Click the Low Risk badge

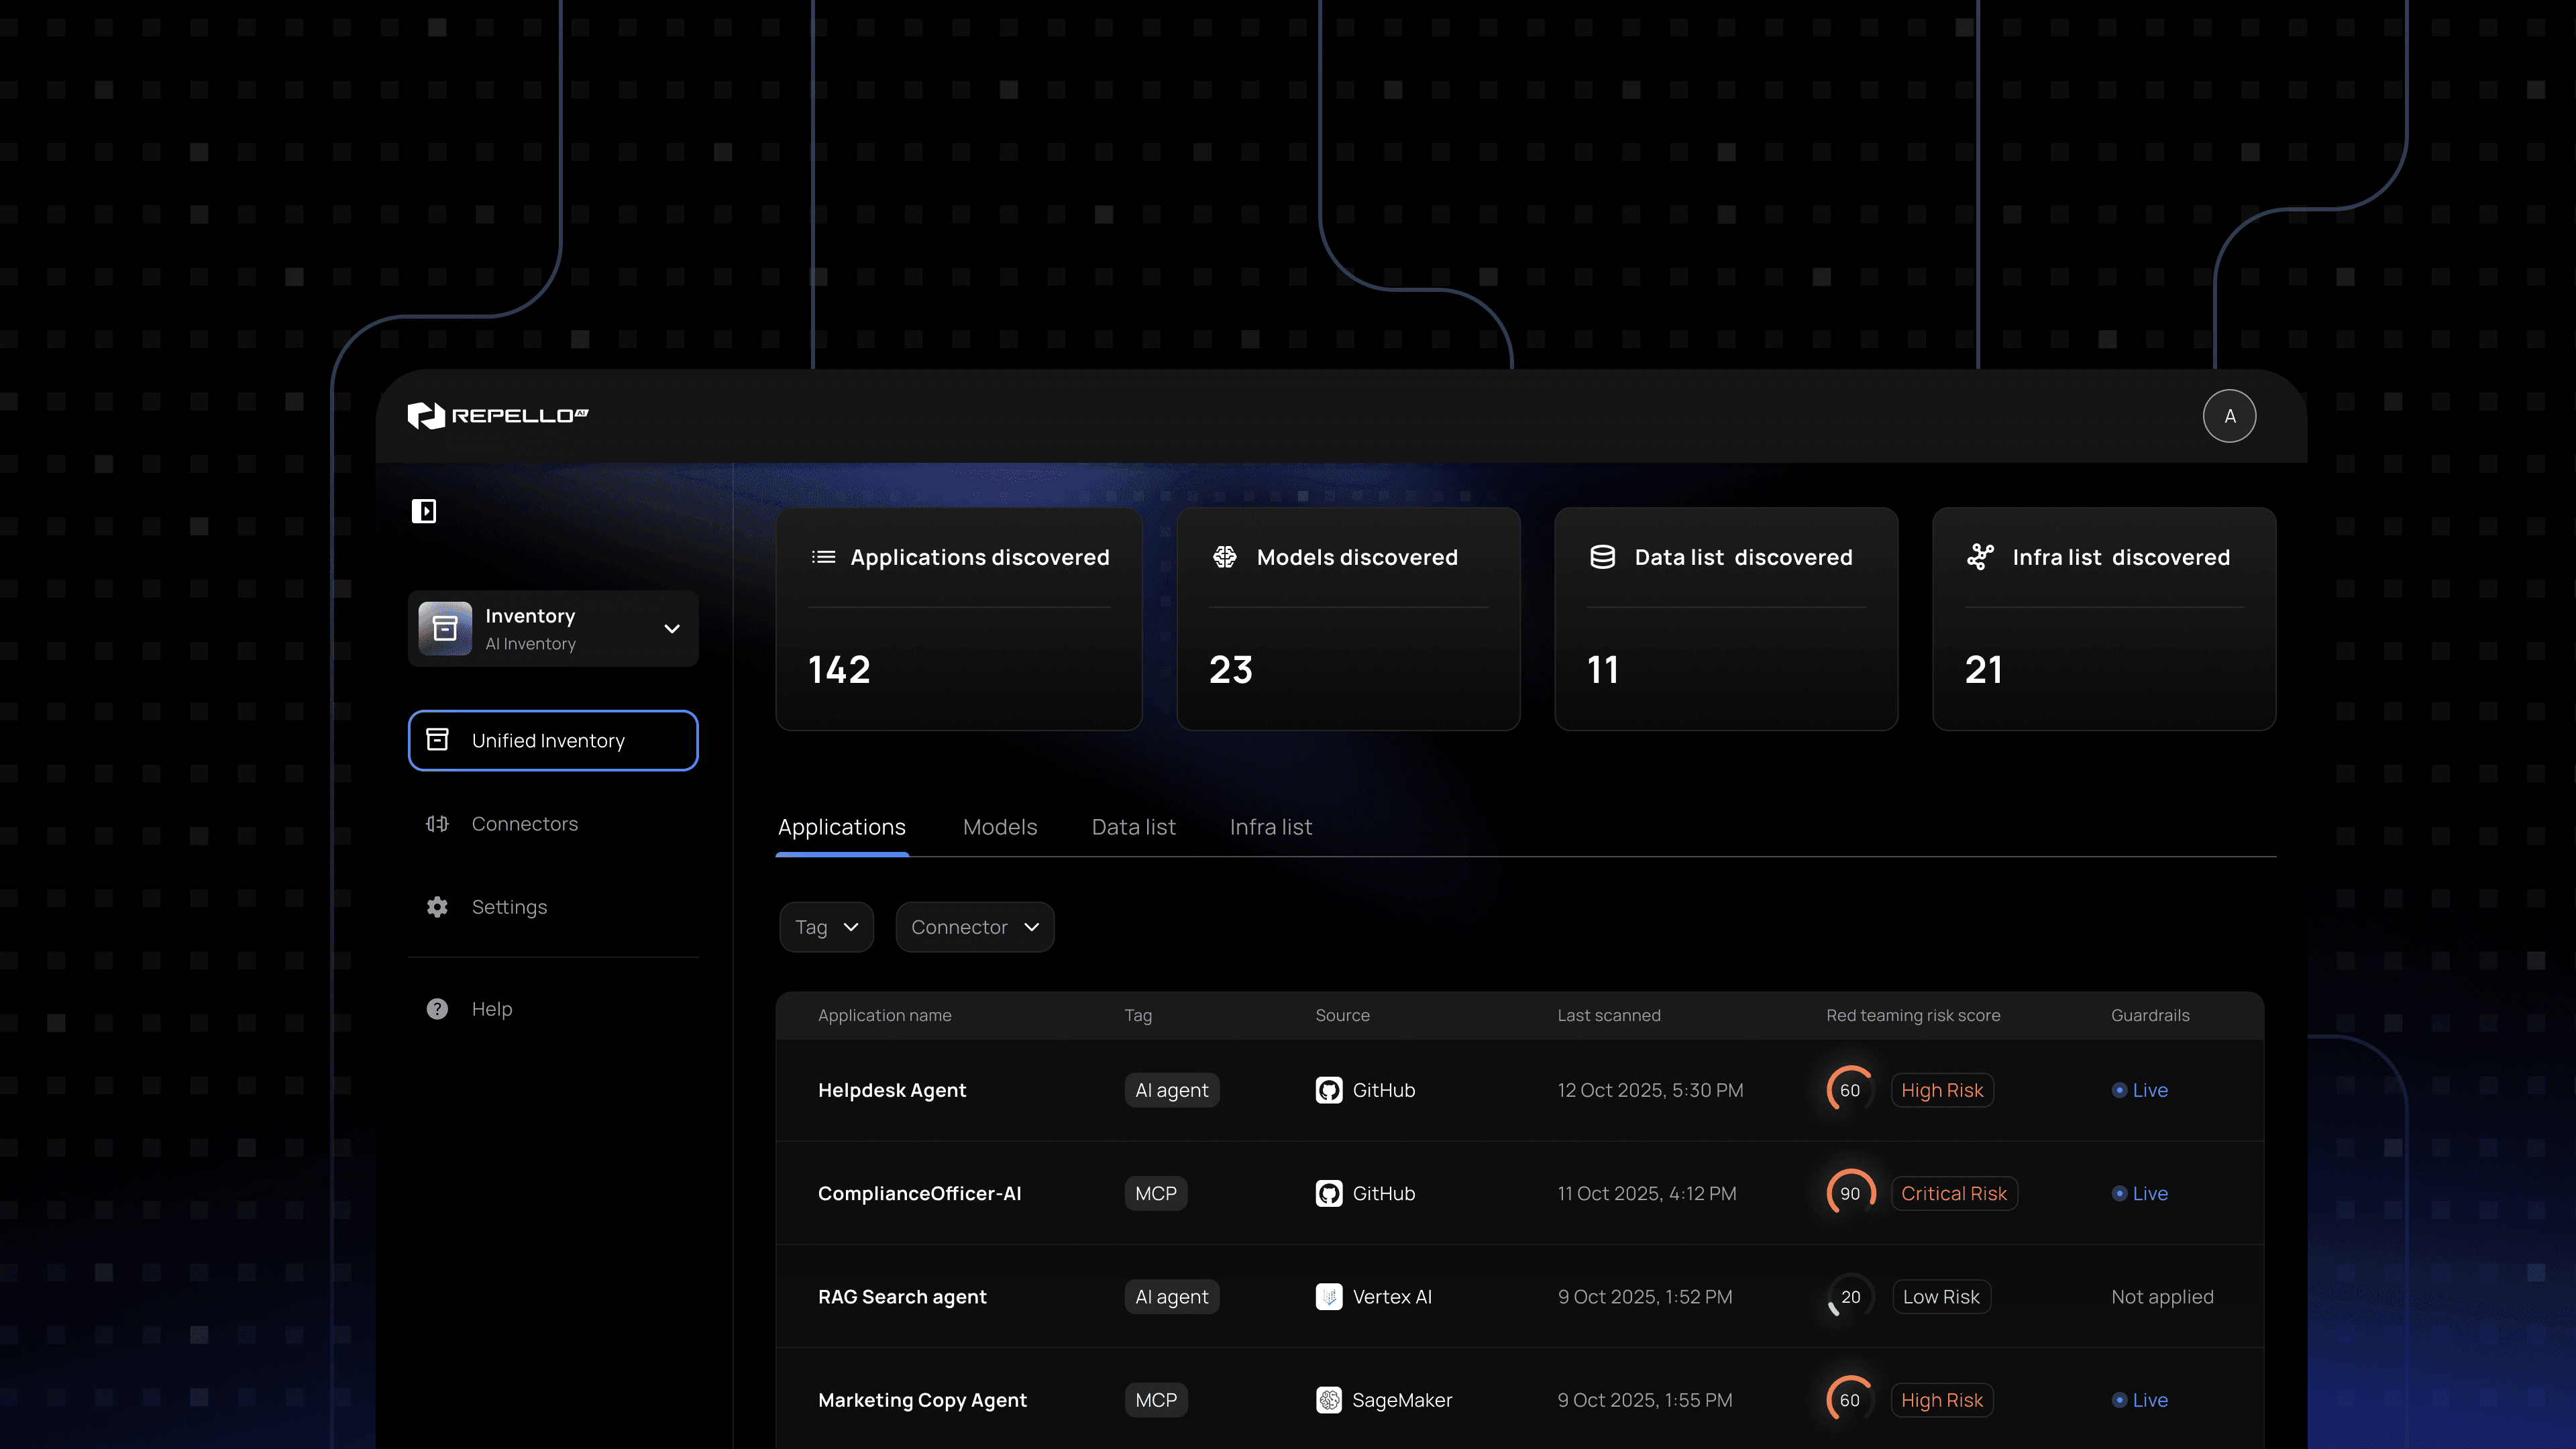tap(1941, 1297)
